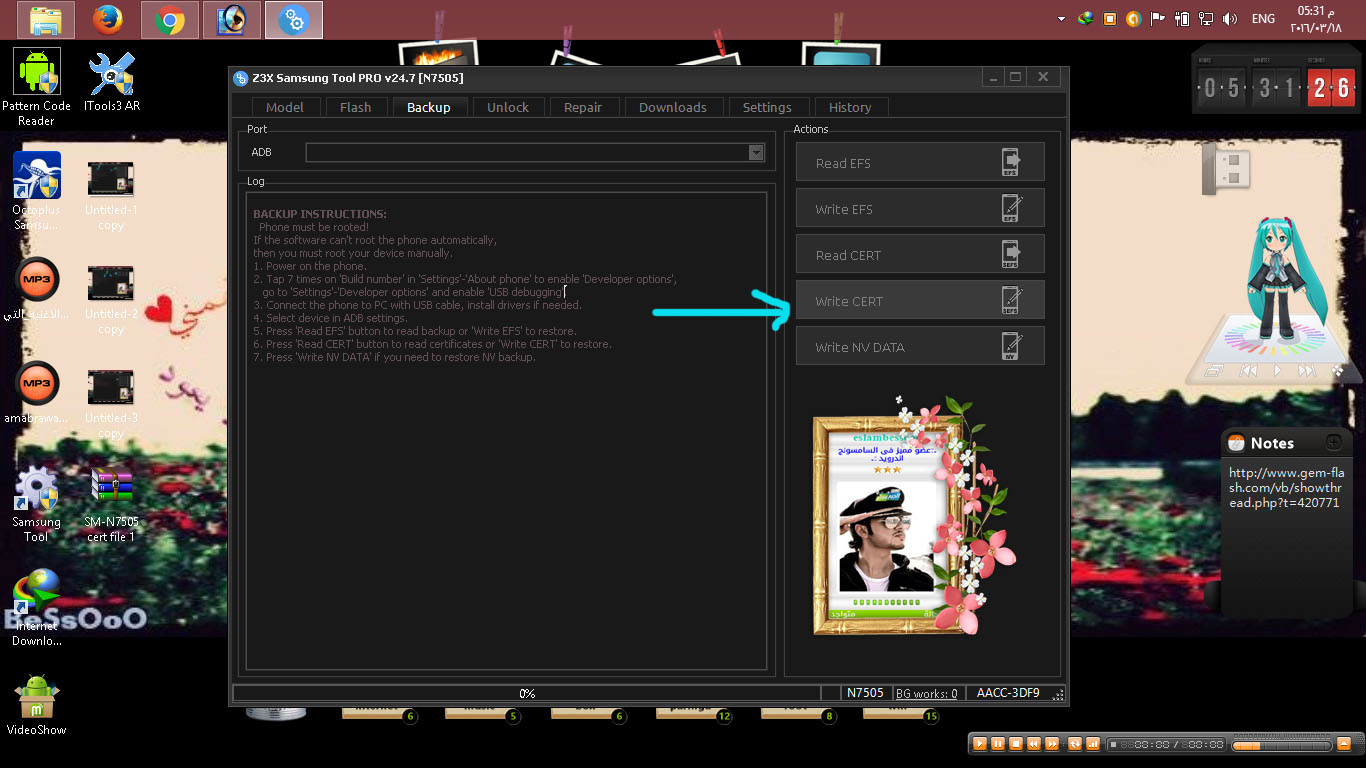Screen dimensions: 1366x768
Task: Launch Google Chrome from the taskbar
Action: pos(170,19)
